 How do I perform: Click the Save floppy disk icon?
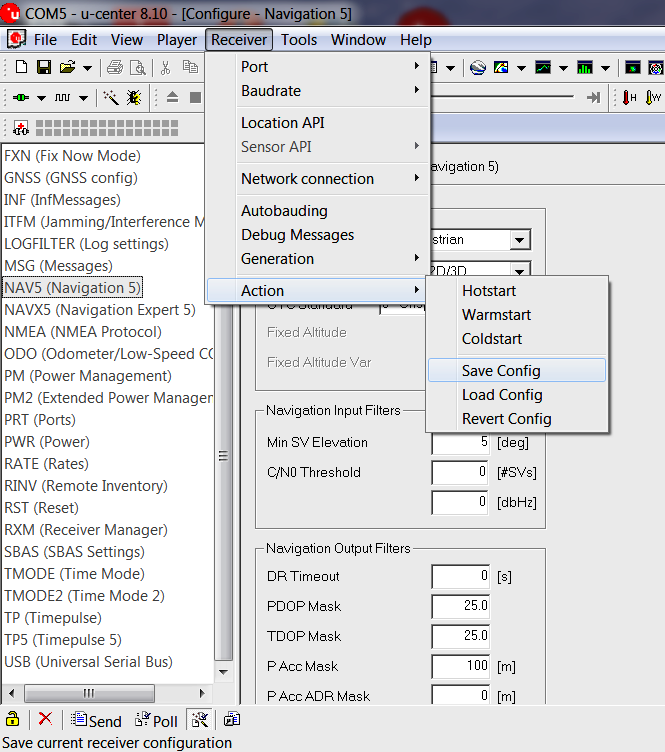pyautogui.click(x=44, y=68)
